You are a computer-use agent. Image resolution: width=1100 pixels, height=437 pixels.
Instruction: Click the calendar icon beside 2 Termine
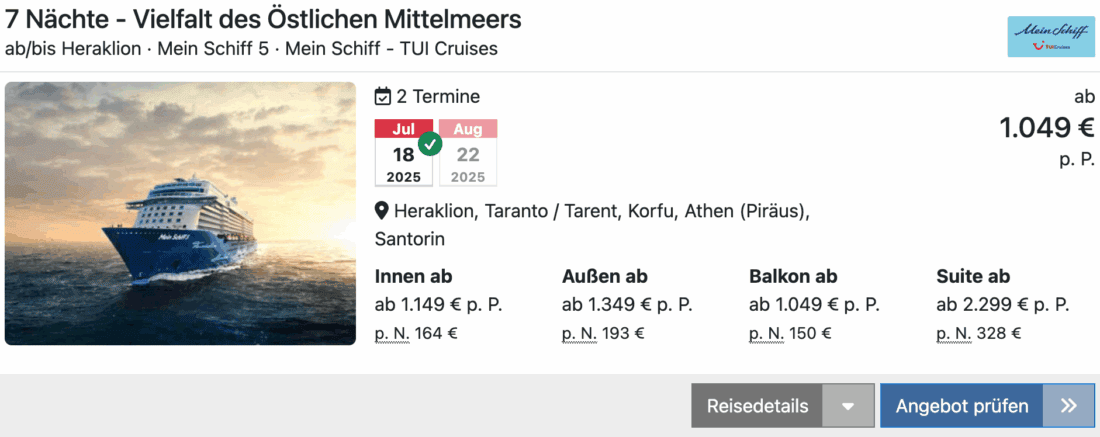(383, 97)
